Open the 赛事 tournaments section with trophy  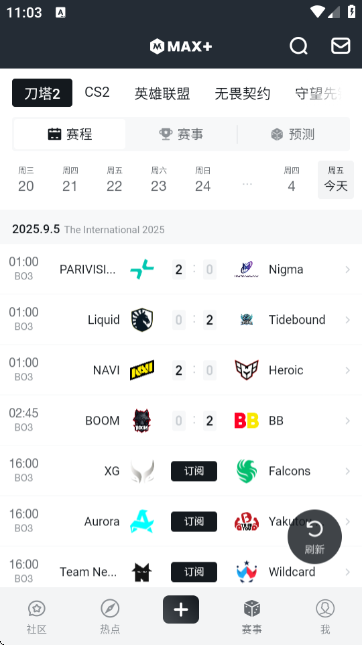tap(181, 134)
